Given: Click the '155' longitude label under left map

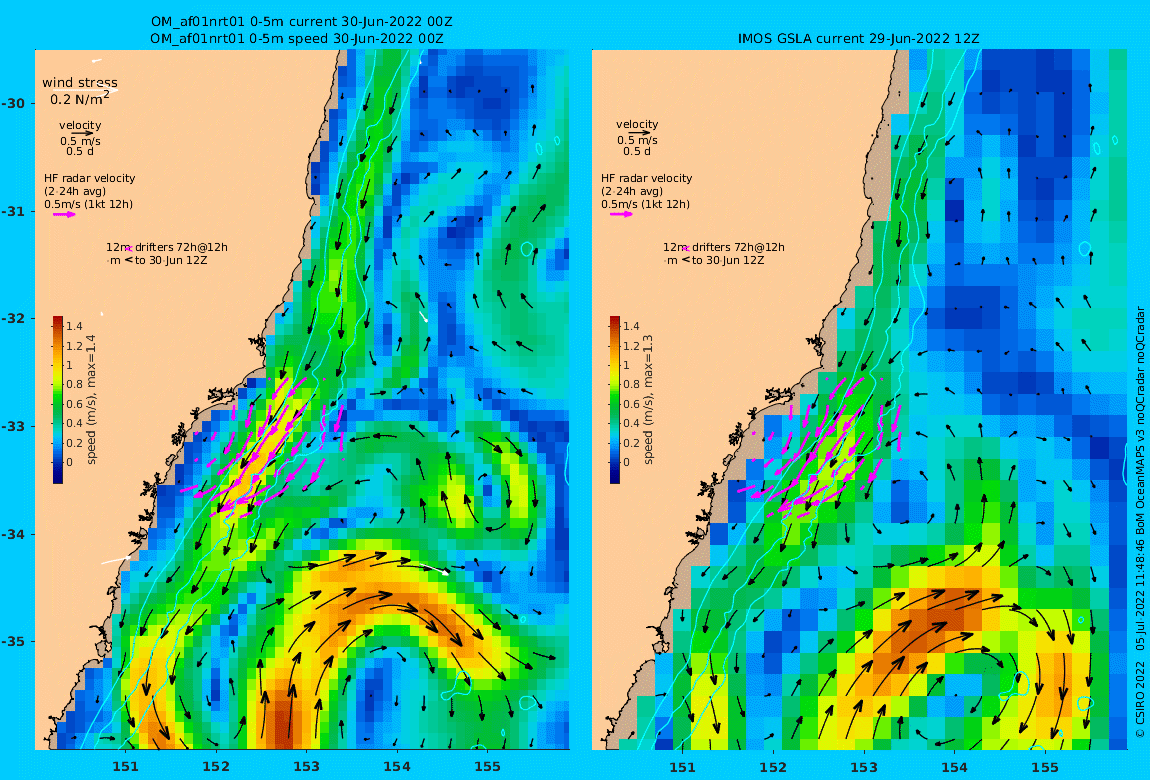Looking at the screenshot, I should (x=488, y=767).
